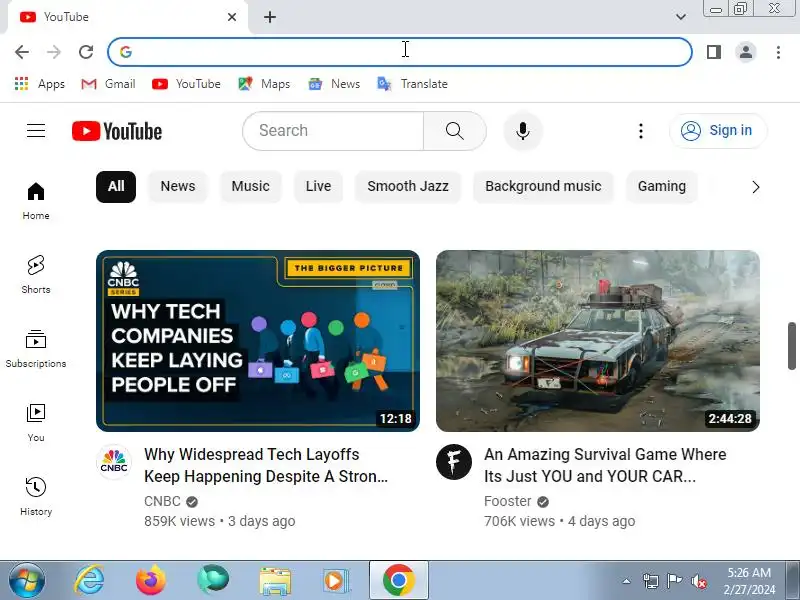Open the taskbar clock showing 5:26 AM
This screenshot has height=600, width=800.
[749, 581]
